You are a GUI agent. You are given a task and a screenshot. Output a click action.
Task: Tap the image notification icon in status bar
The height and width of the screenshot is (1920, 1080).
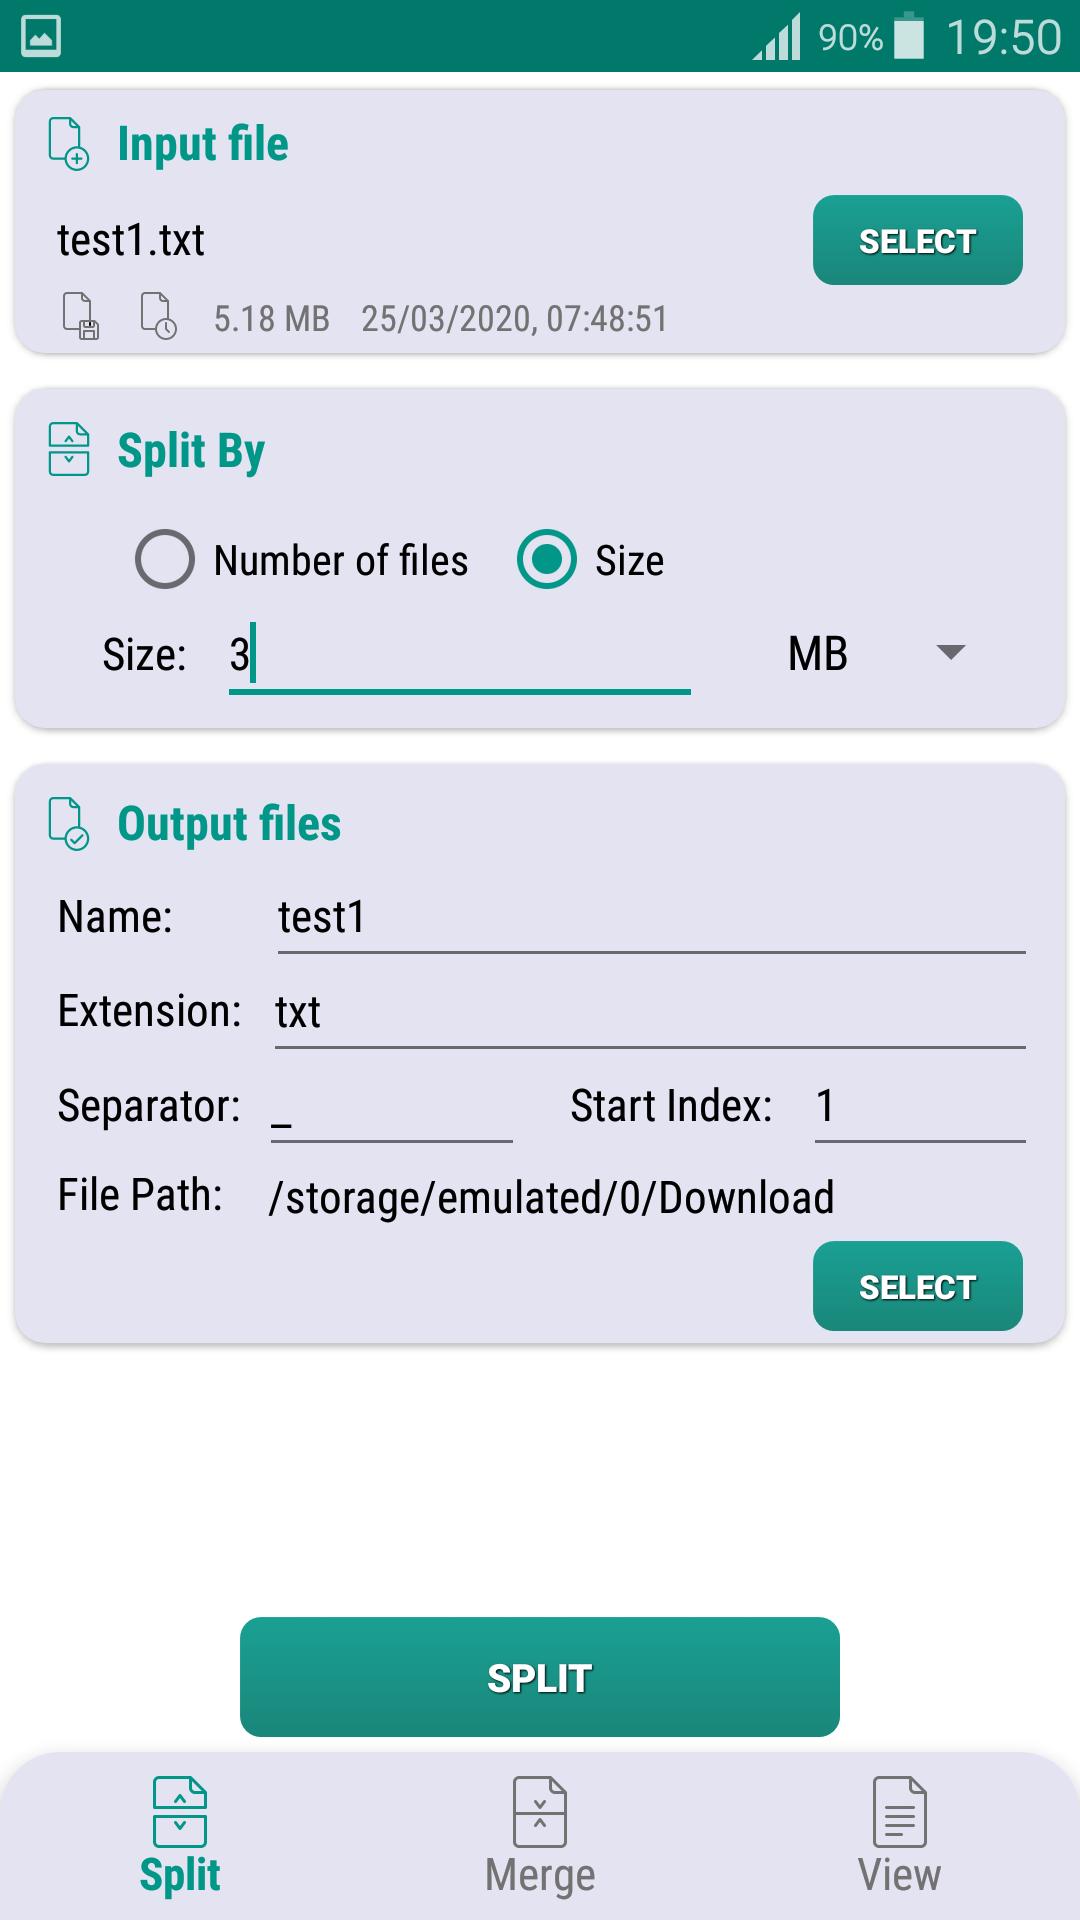click(41, 37)
